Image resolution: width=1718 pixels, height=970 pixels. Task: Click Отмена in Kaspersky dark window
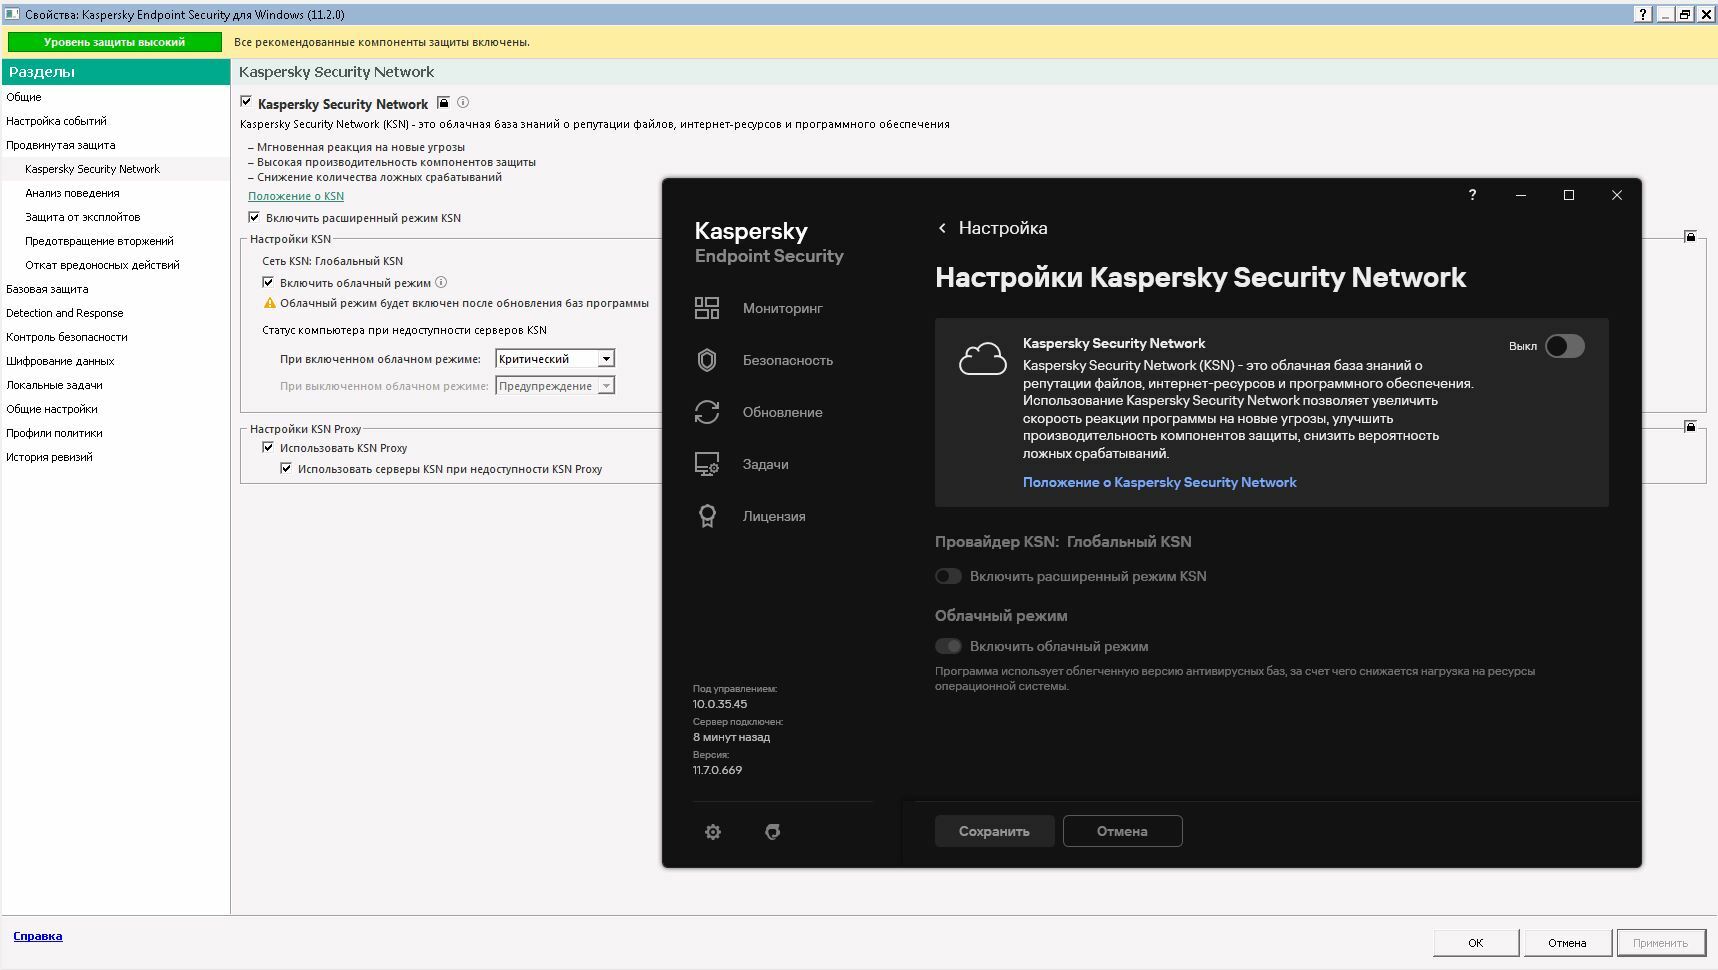click(1122, 831)
